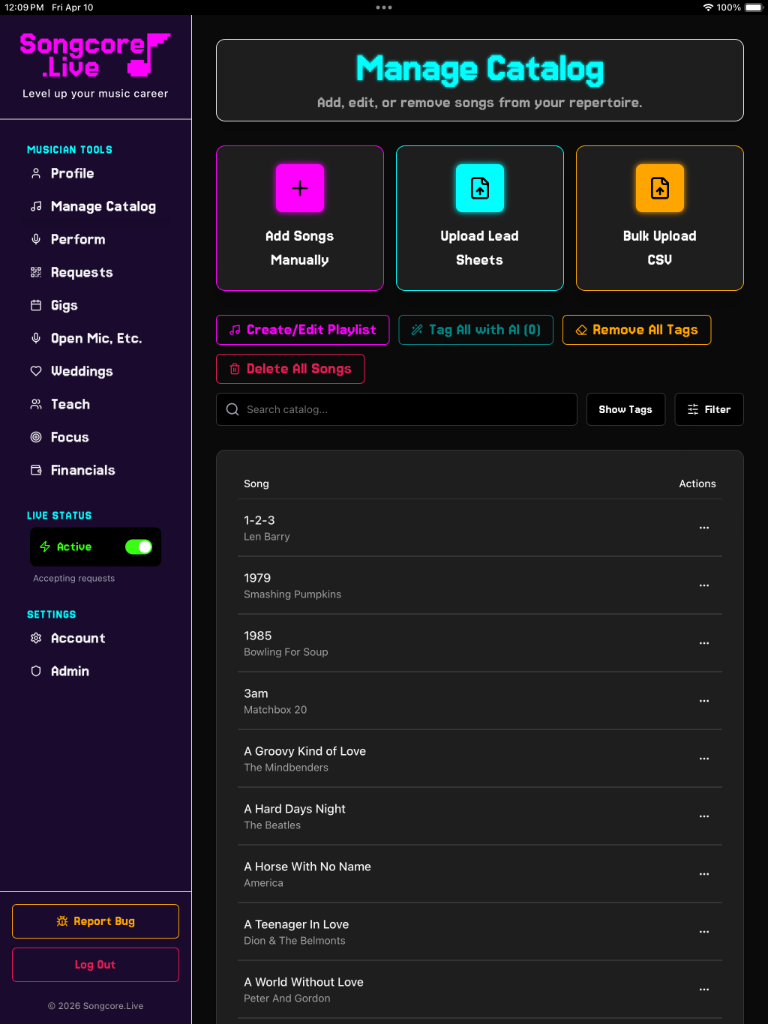Click the song title 3am
Screen dimensions: 768x1024
click(x=256, y=694)
